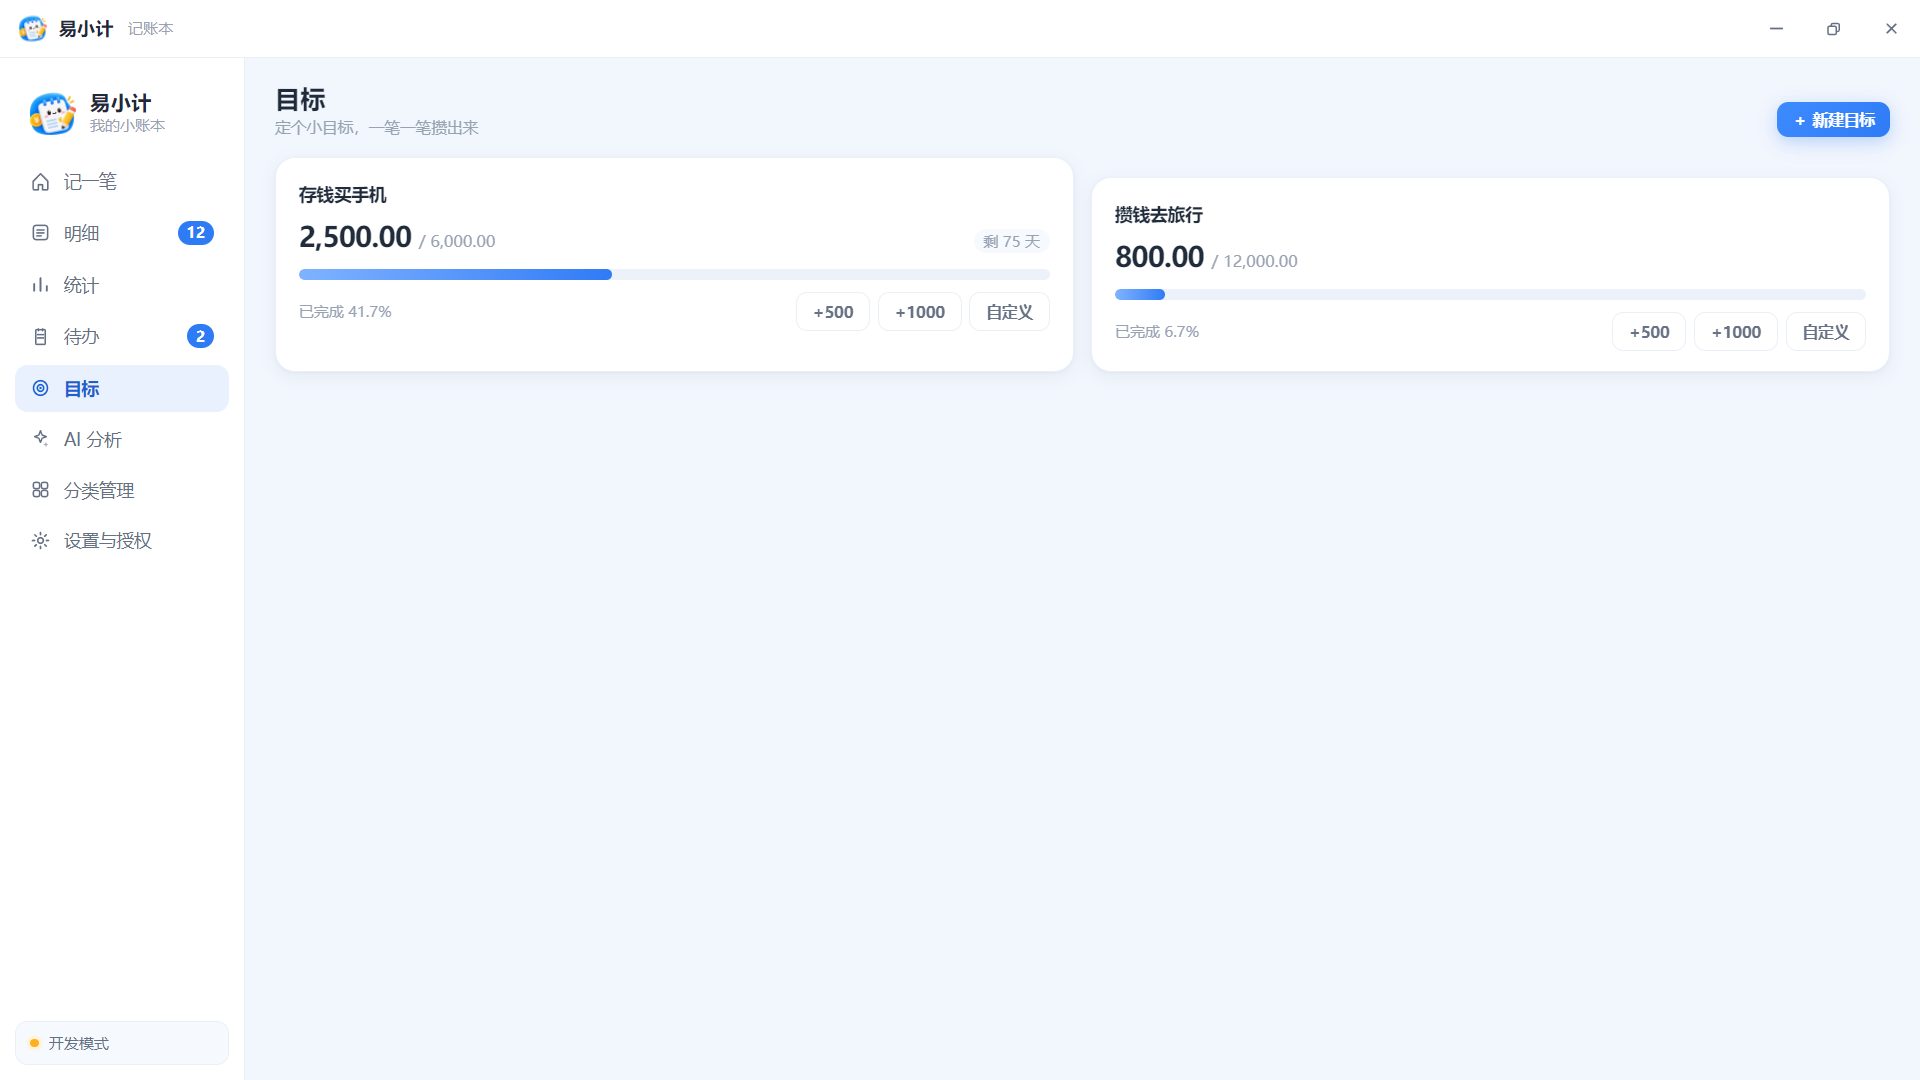Viewport: 1920px width, 1080px height.
Task: Open AI 分析 sparkle icon
Action: (40, 438)
